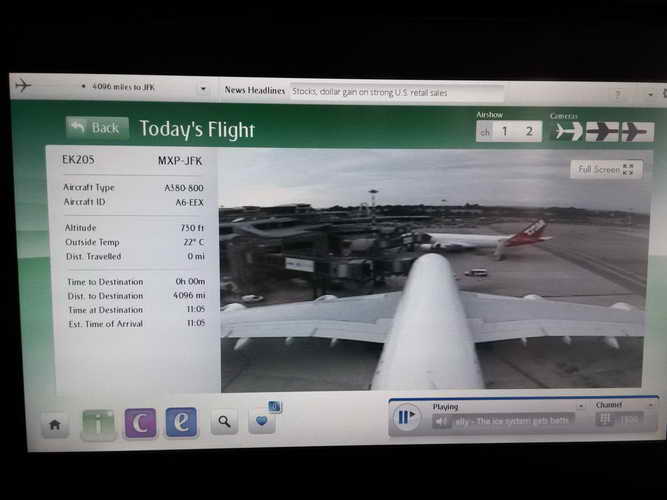Expand the small arrow beside the help icon

pos(650,94)
